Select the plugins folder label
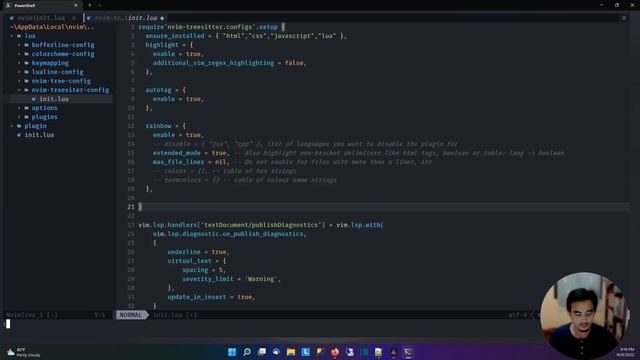Image resolution: width=640 pixels, height=360 pixels. pyautogui.click(x=44, y=117)
